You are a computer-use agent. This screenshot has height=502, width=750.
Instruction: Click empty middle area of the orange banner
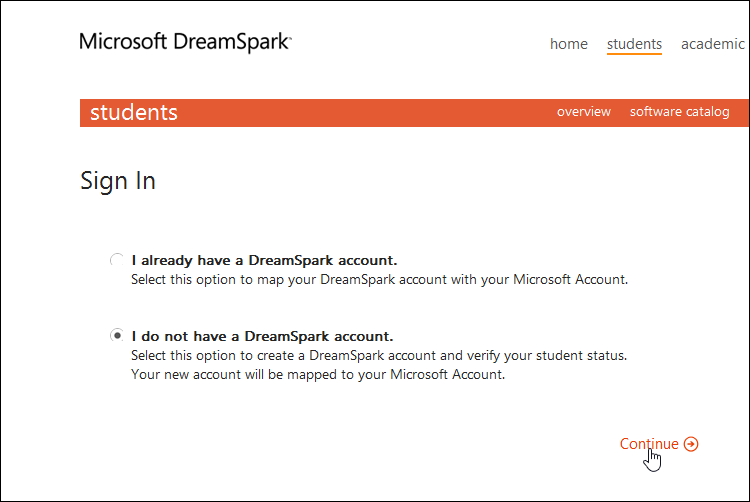point(360,112)
